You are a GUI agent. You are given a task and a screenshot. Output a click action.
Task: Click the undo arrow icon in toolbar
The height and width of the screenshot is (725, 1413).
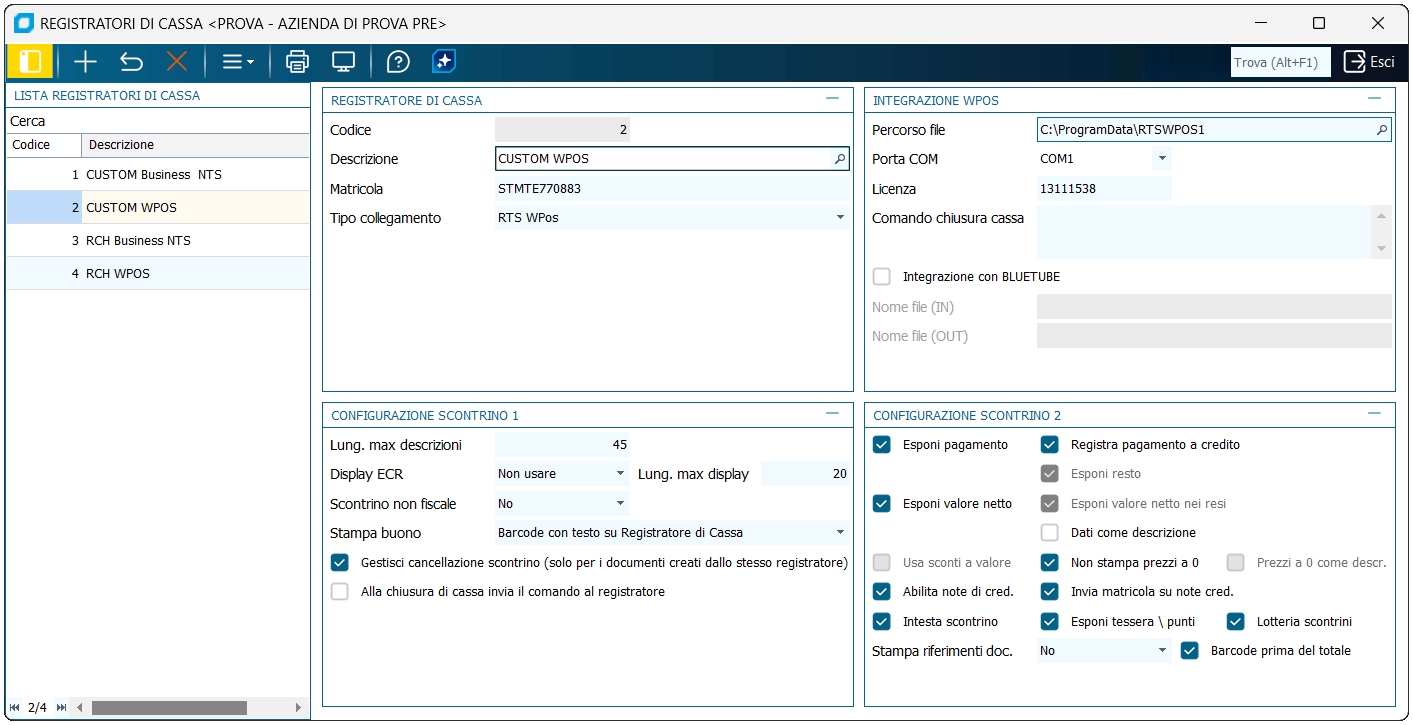tap(131, 62)
